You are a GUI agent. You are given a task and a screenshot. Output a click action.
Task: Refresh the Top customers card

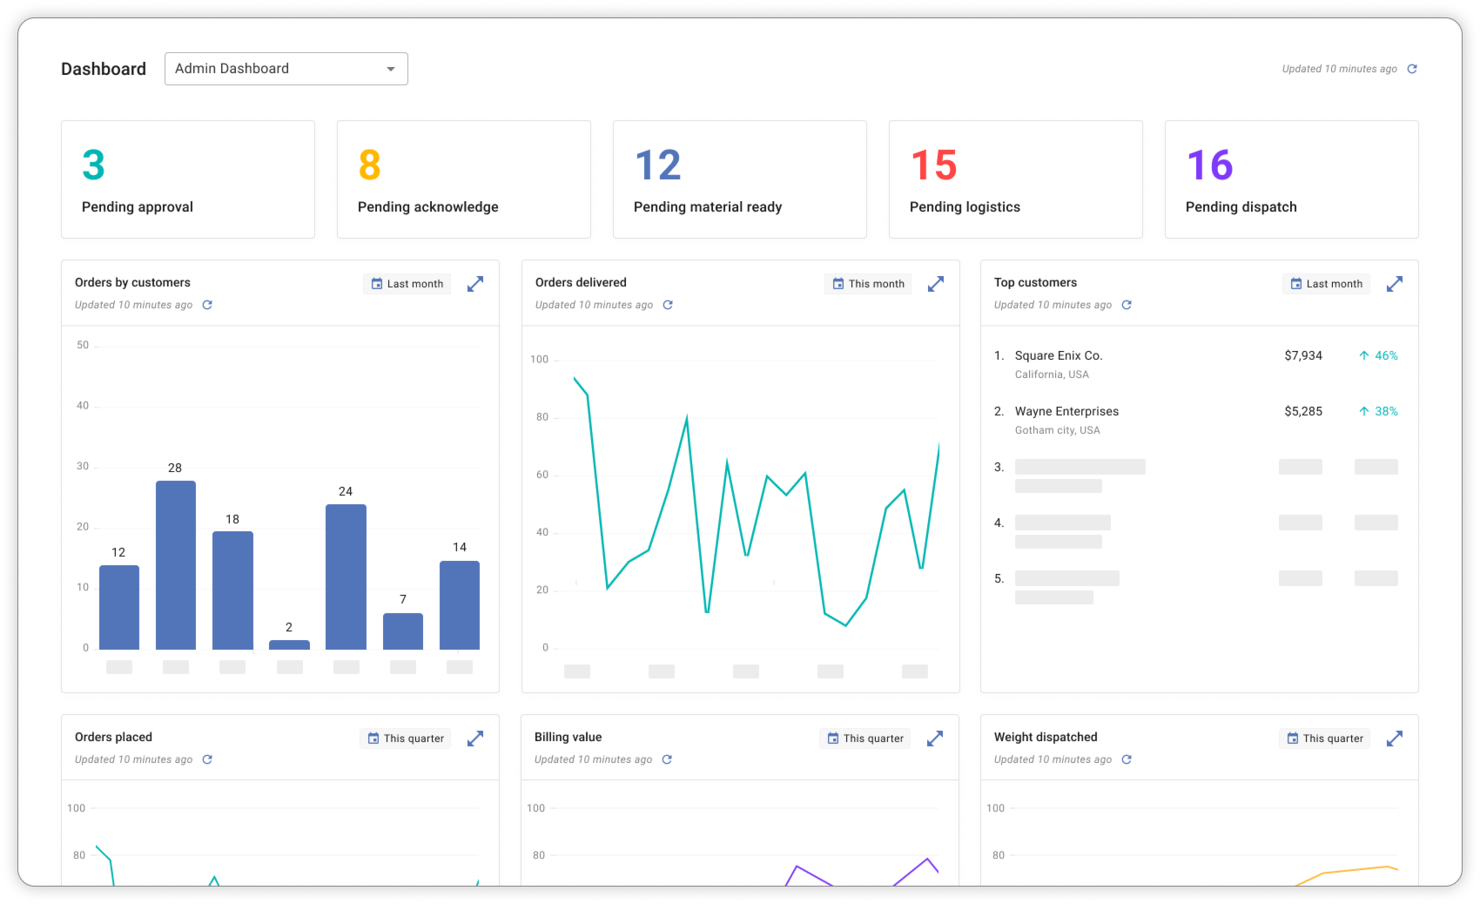click(1127, 305)
